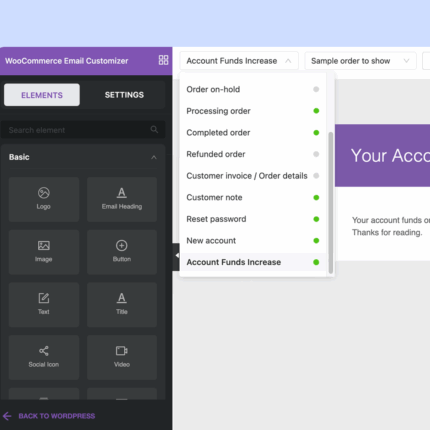430x430 pixels.
Task: Open the Sample order to show dropdown
Action: (x=360, y=61)
